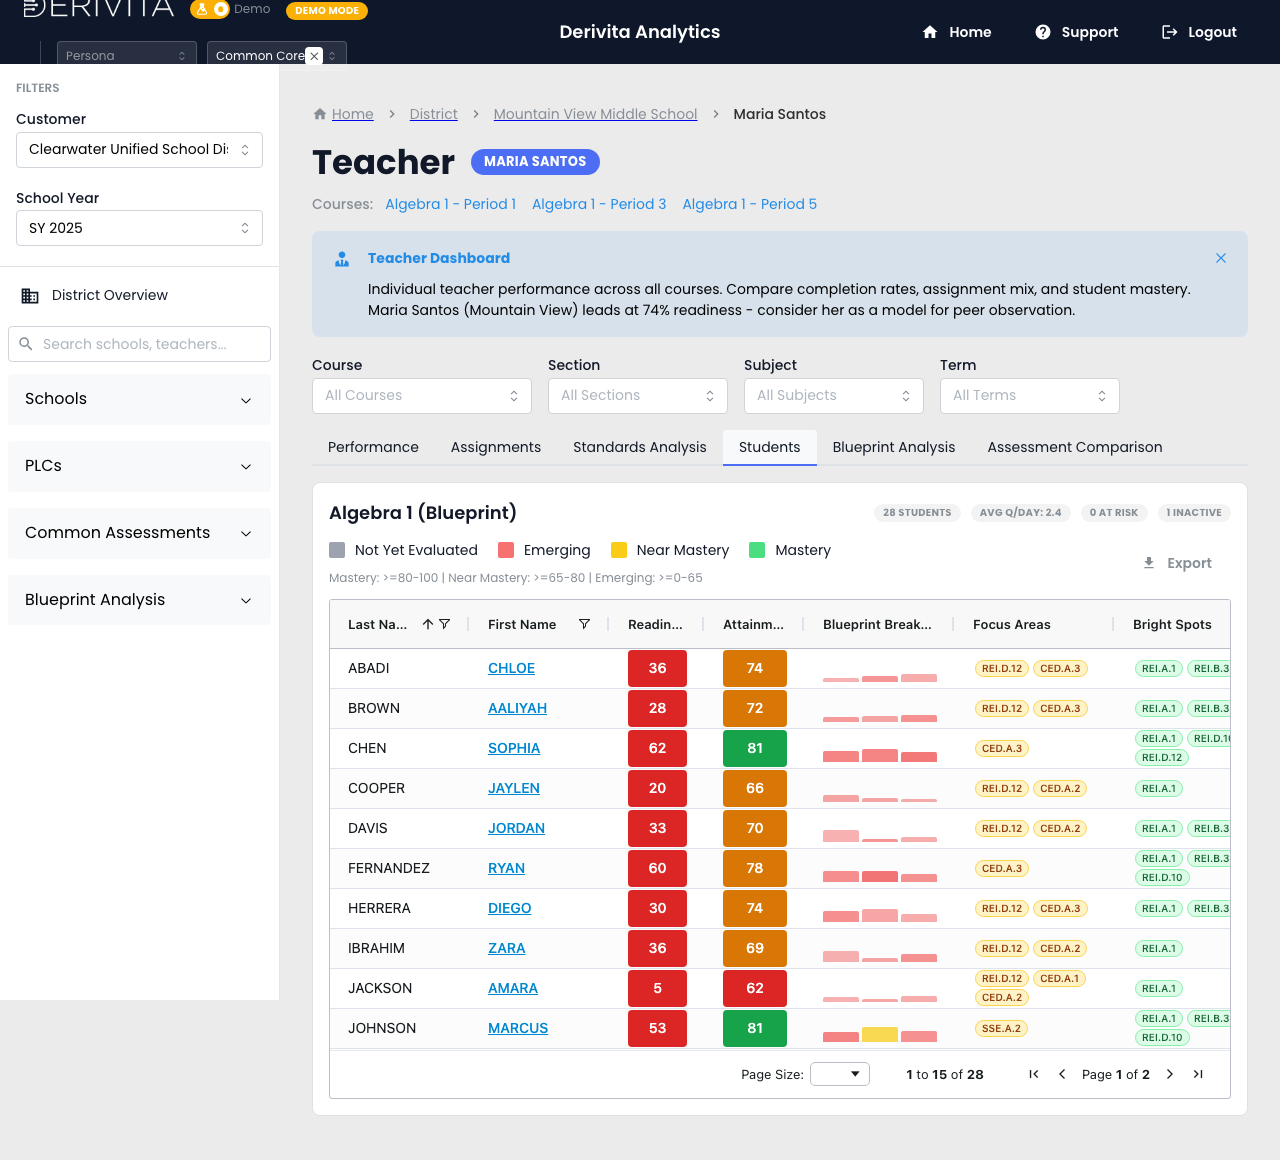Click the Home house icon in header
This screenshot has width=1280, height=1160.
point(930,32)
